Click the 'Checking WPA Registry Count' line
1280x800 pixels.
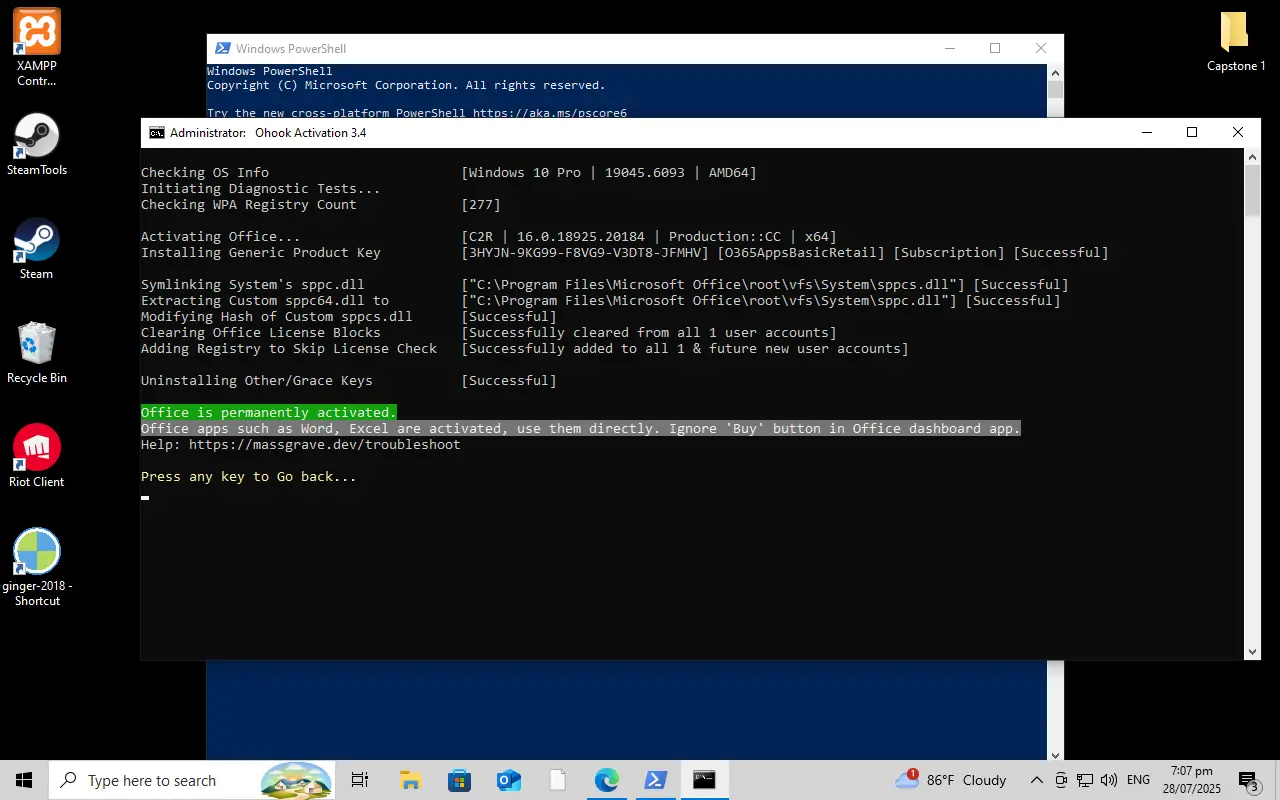coord(249,204)
